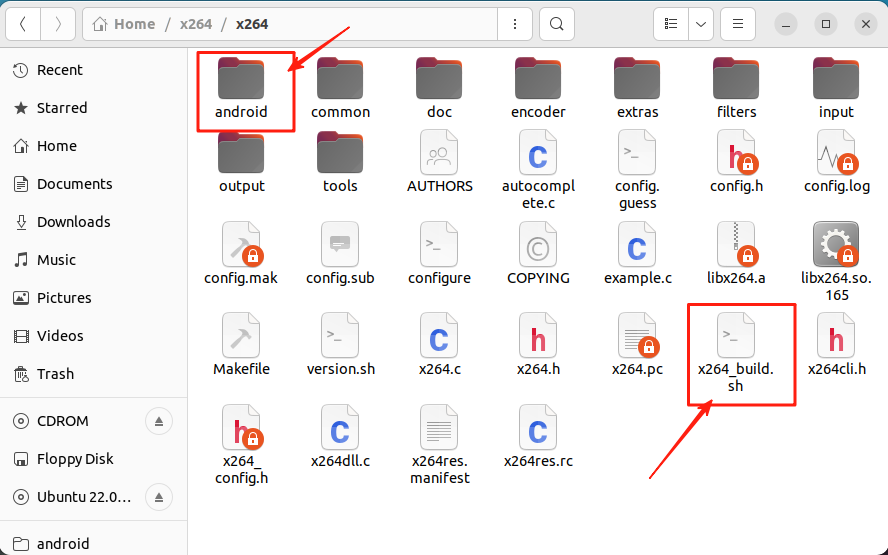Open Documents in the sidebar
This screenshot has width=888, height=555.
point(93,183)
